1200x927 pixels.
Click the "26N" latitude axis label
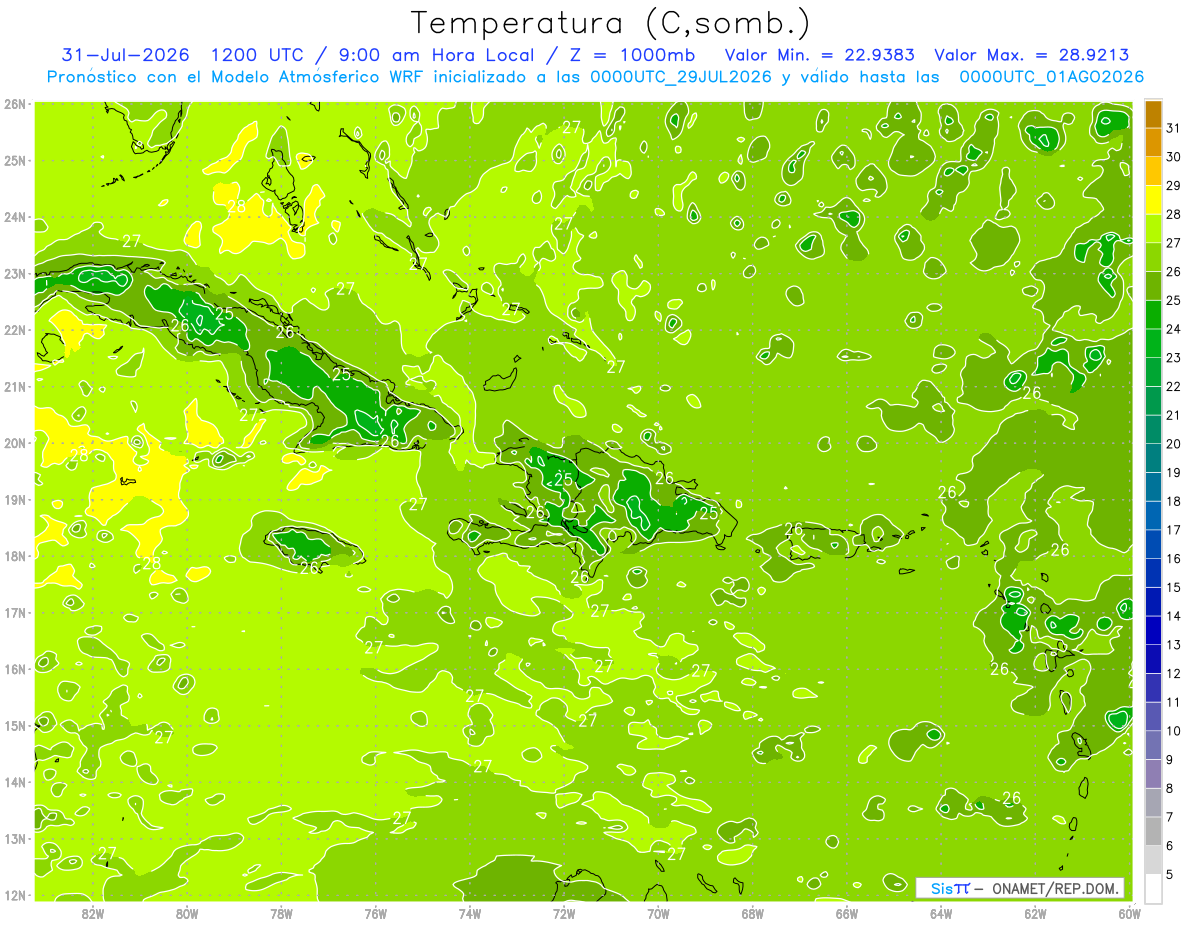pos(15,104)
